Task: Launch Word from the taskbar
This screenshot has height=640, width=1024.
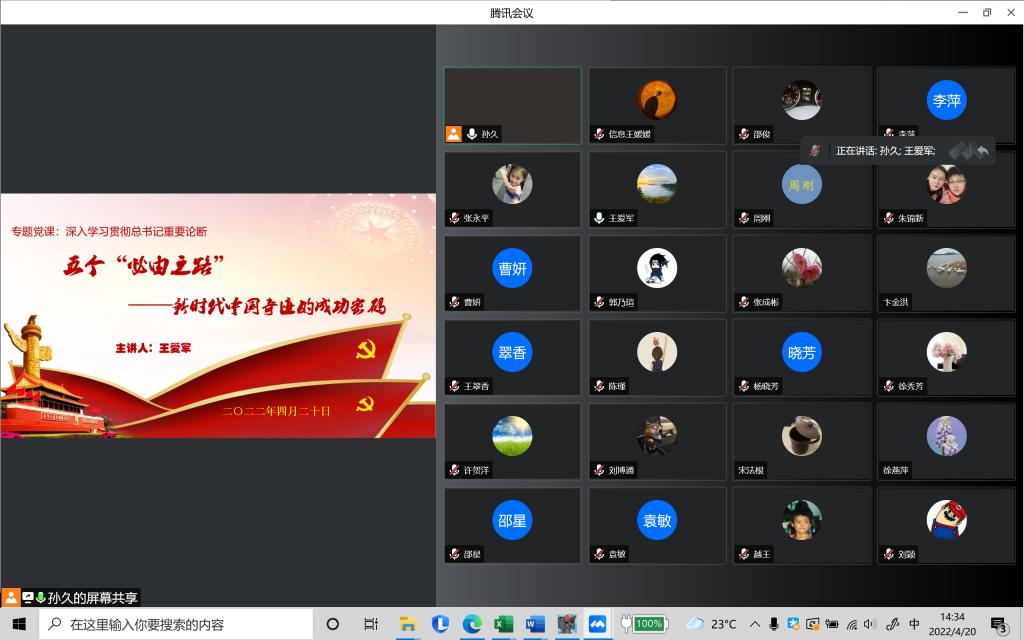Action: click(x=535, y=624)
